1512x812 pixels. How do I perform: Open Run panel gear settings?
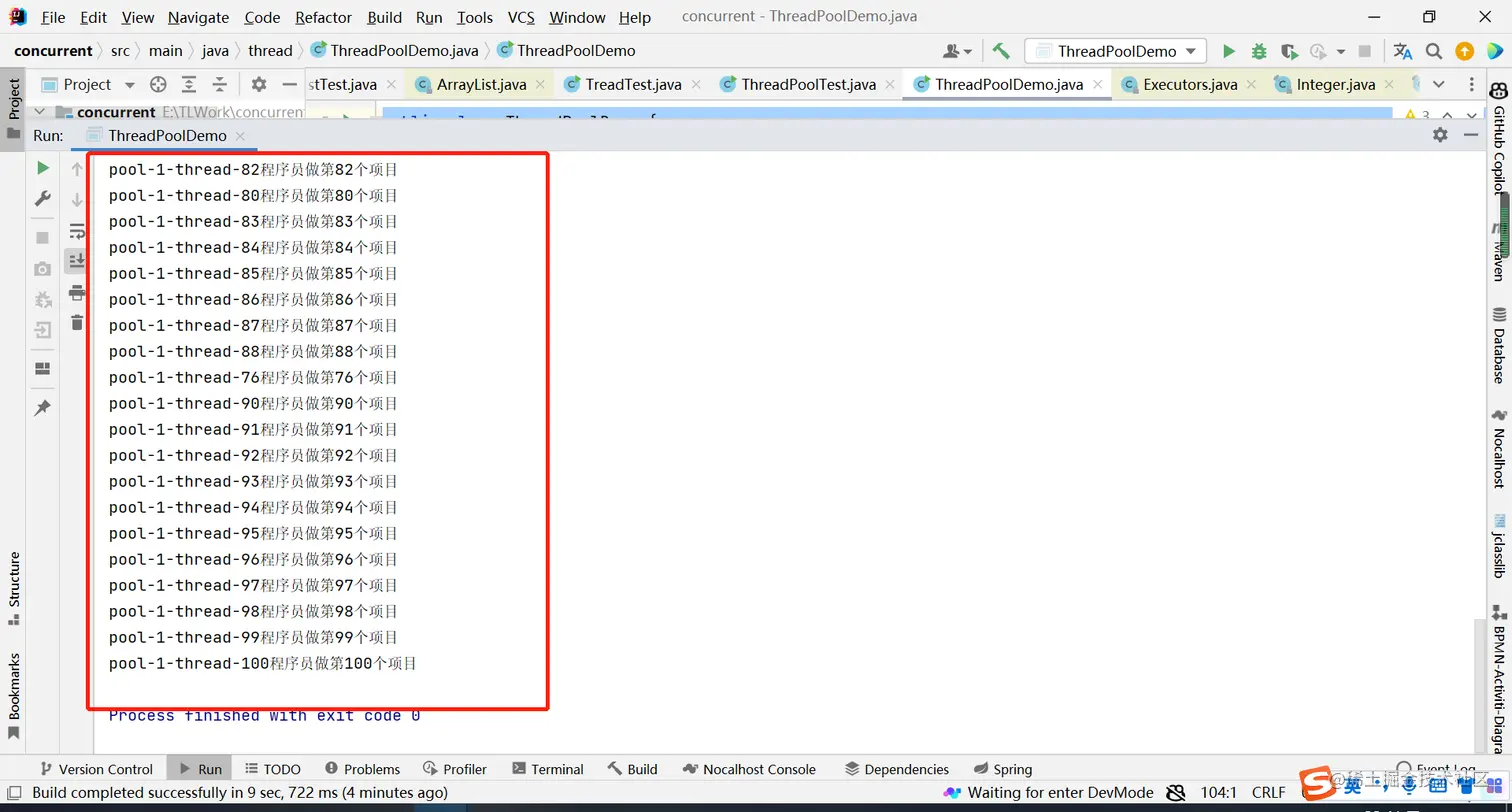tap(1440, 135)
